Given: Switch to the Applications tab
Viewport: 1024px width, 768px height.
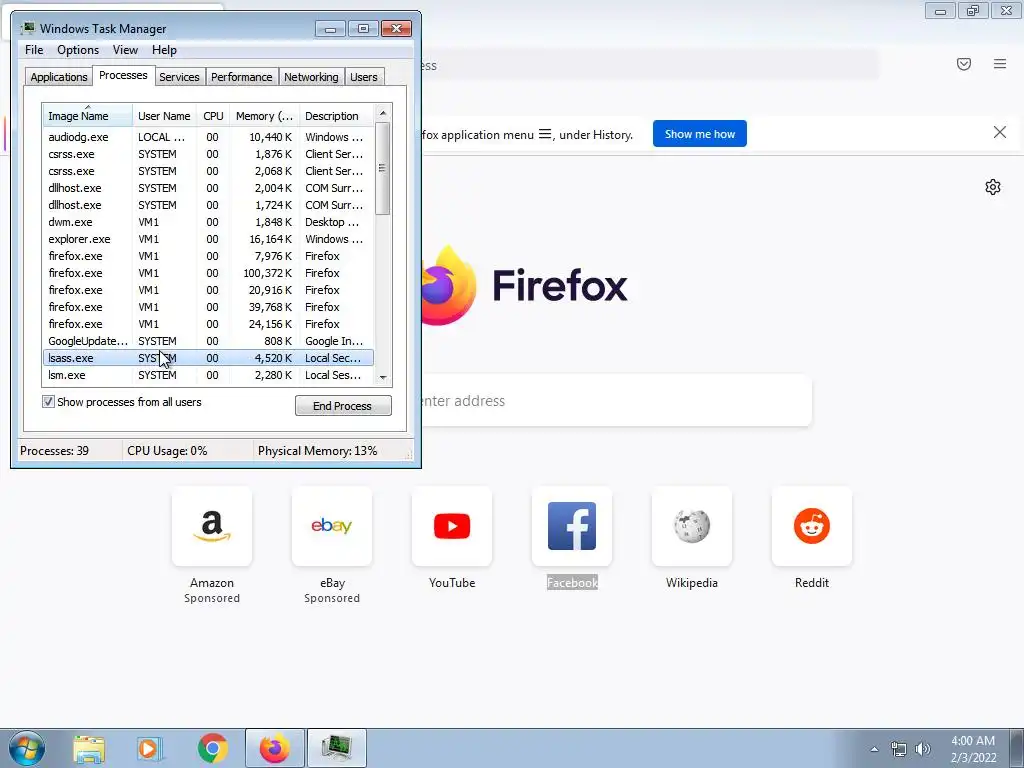Looking at the screenshot, I should (x=59, y=77).
